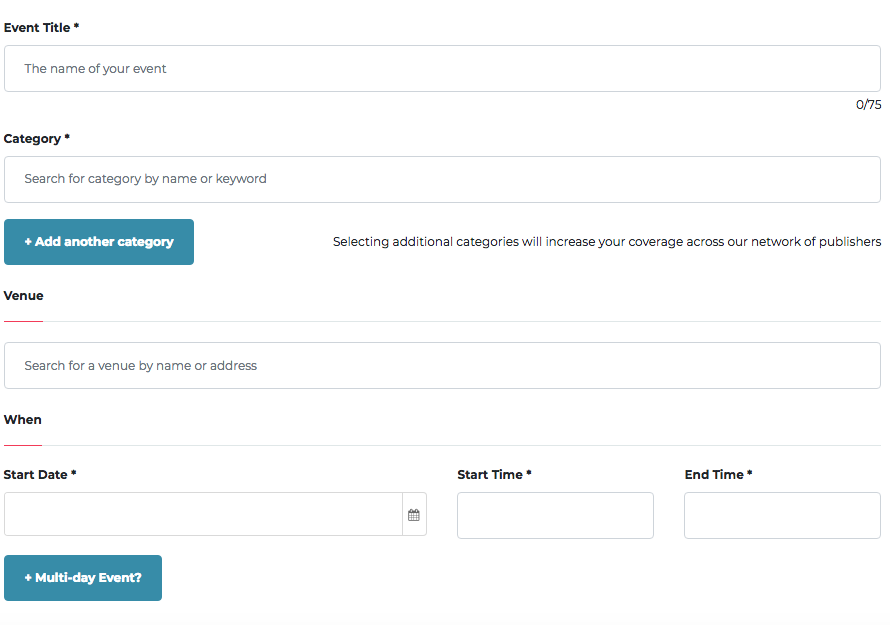The image size is (890, 625).
Task: Click the red underline beneath When
Action: pos(23,445)
